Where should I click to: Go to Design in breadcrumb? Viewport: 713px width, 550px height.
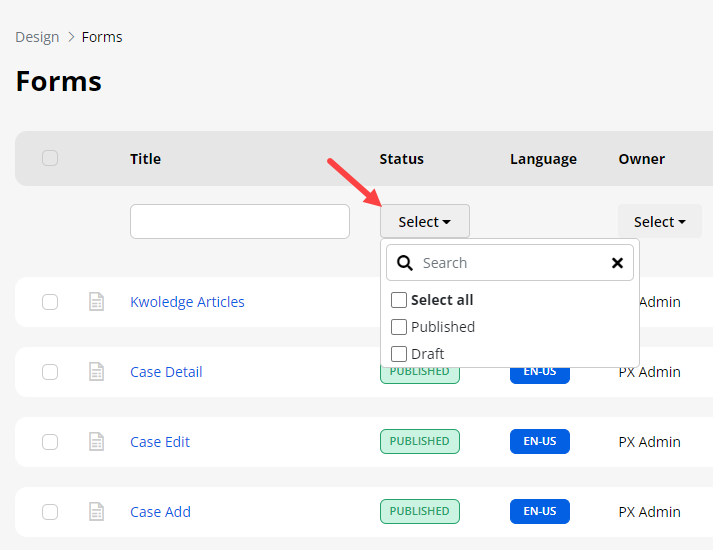[x=37, y=37]
